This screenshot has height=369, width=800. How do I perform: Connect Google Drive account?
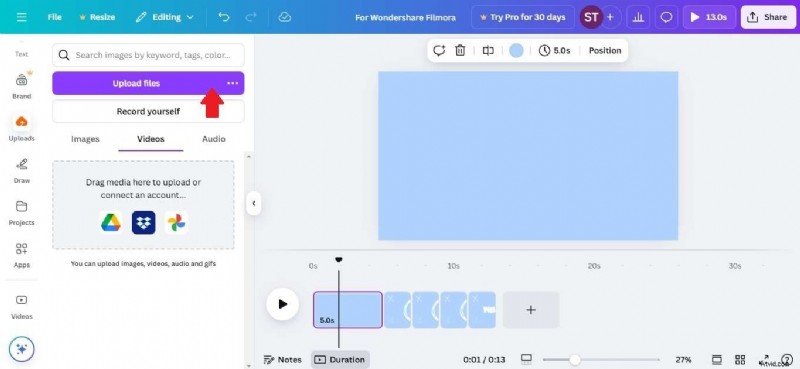click(x=111, y=223)
